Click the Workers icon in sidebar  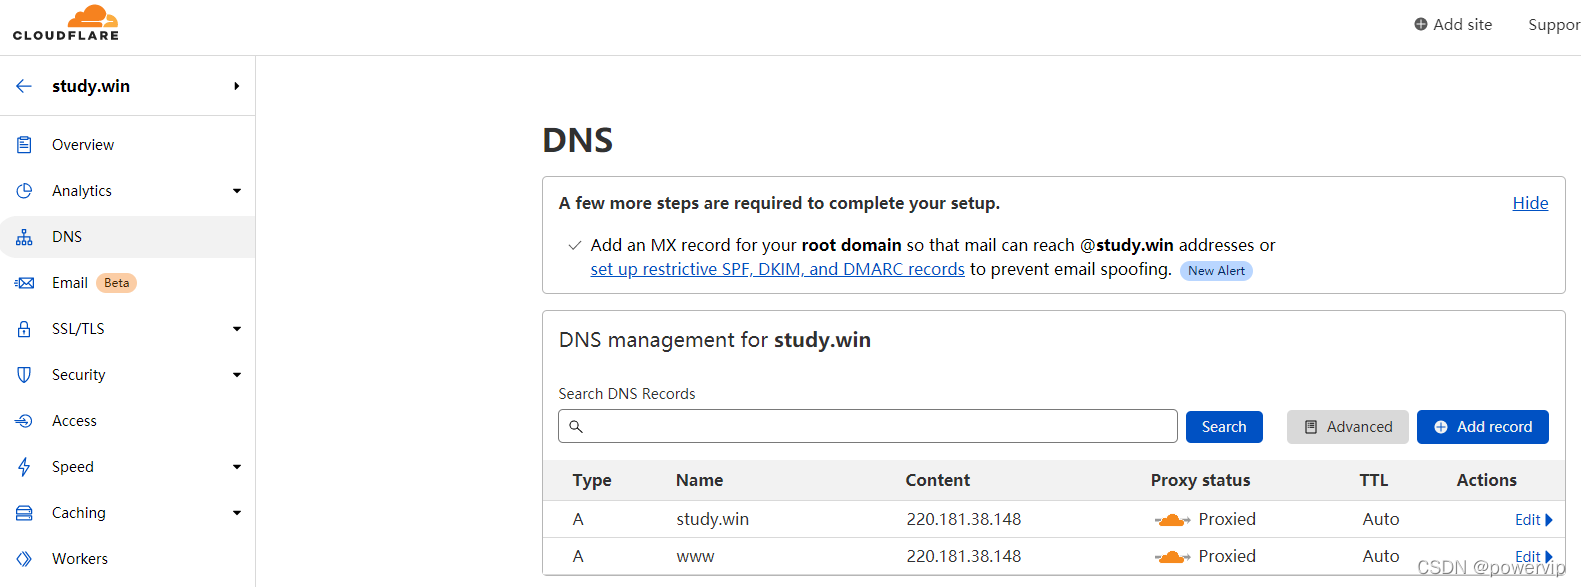(x=24, y=559)
